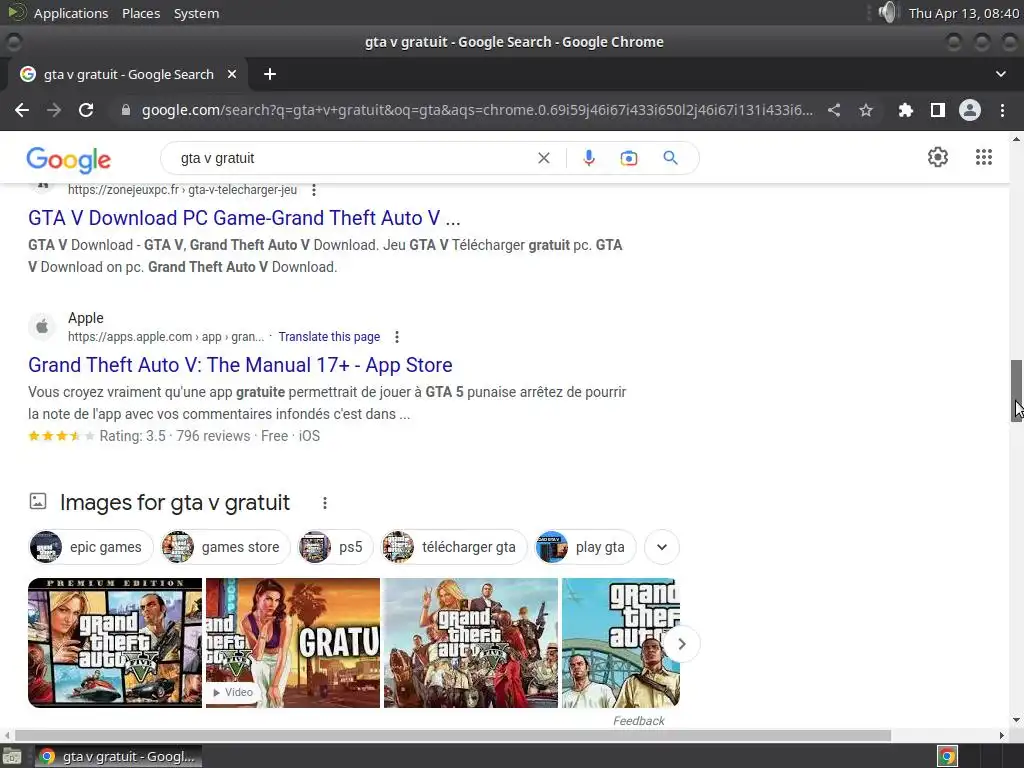
Task: View site information lock icon
Action: tap(126, 110)
